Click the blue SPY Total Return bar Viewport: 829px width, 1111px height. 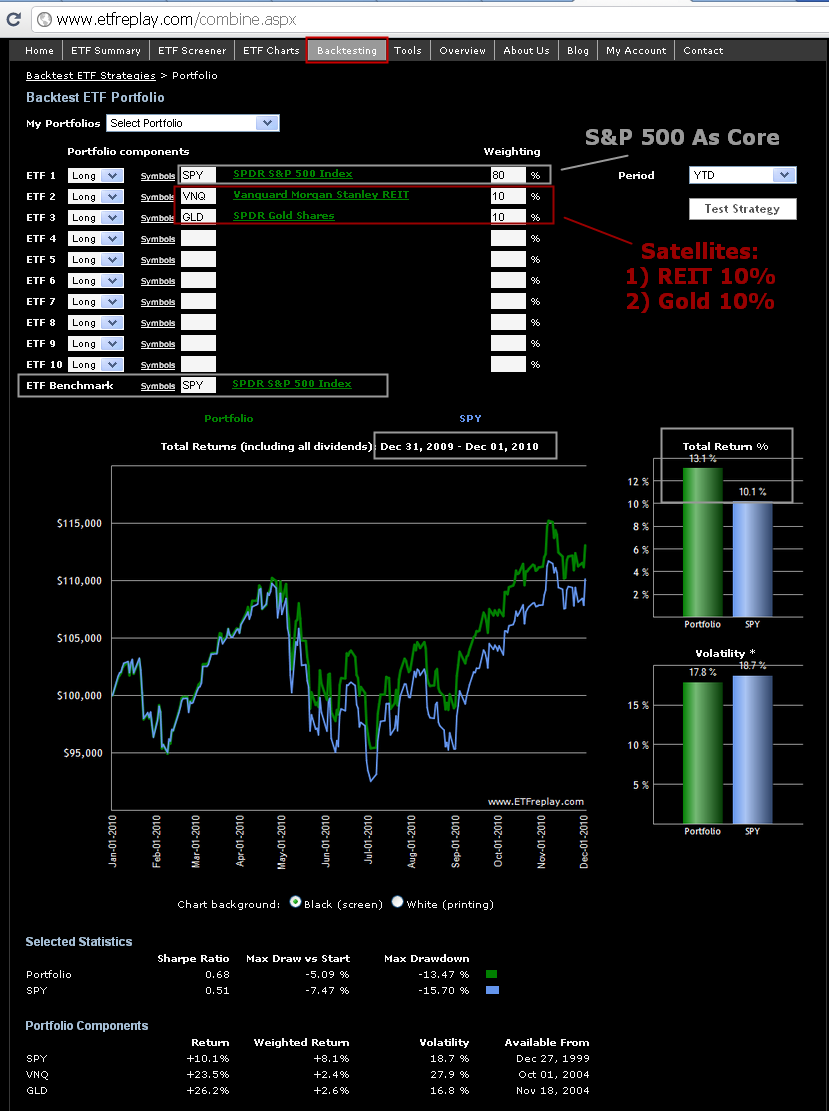click(752, 559)
